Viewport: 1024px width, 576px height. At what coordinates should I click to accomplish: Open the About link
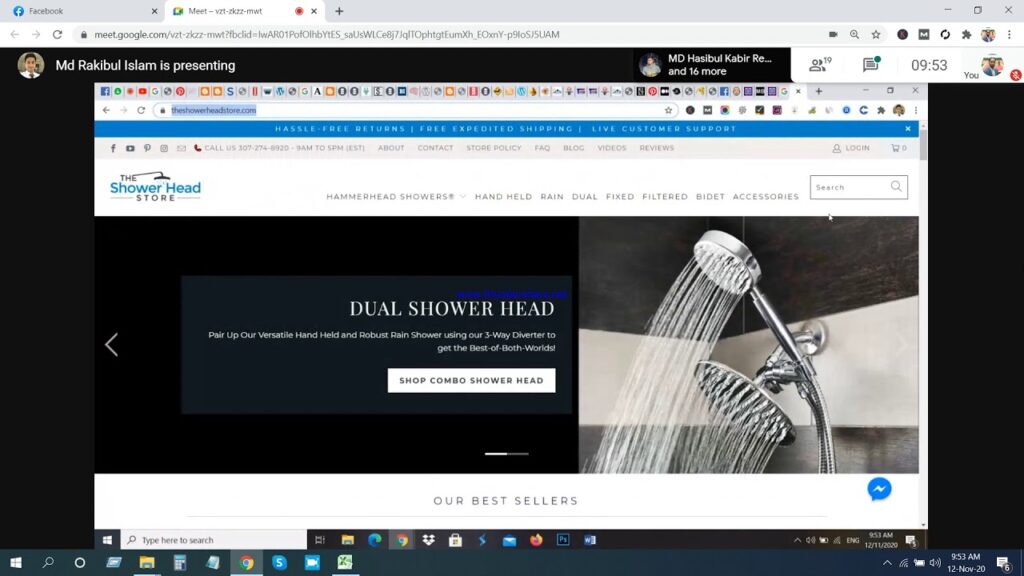click(391, 148)
